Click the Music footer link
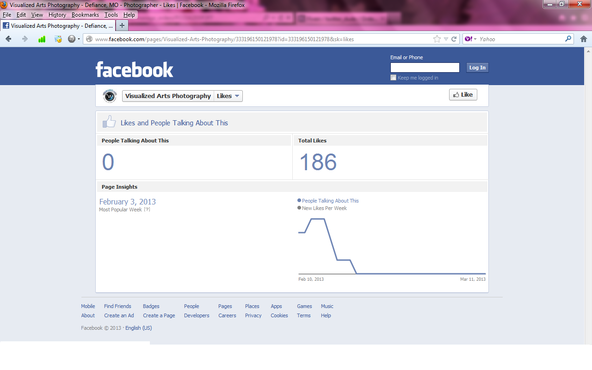This screenshot has height=370, width=592. 327,306
